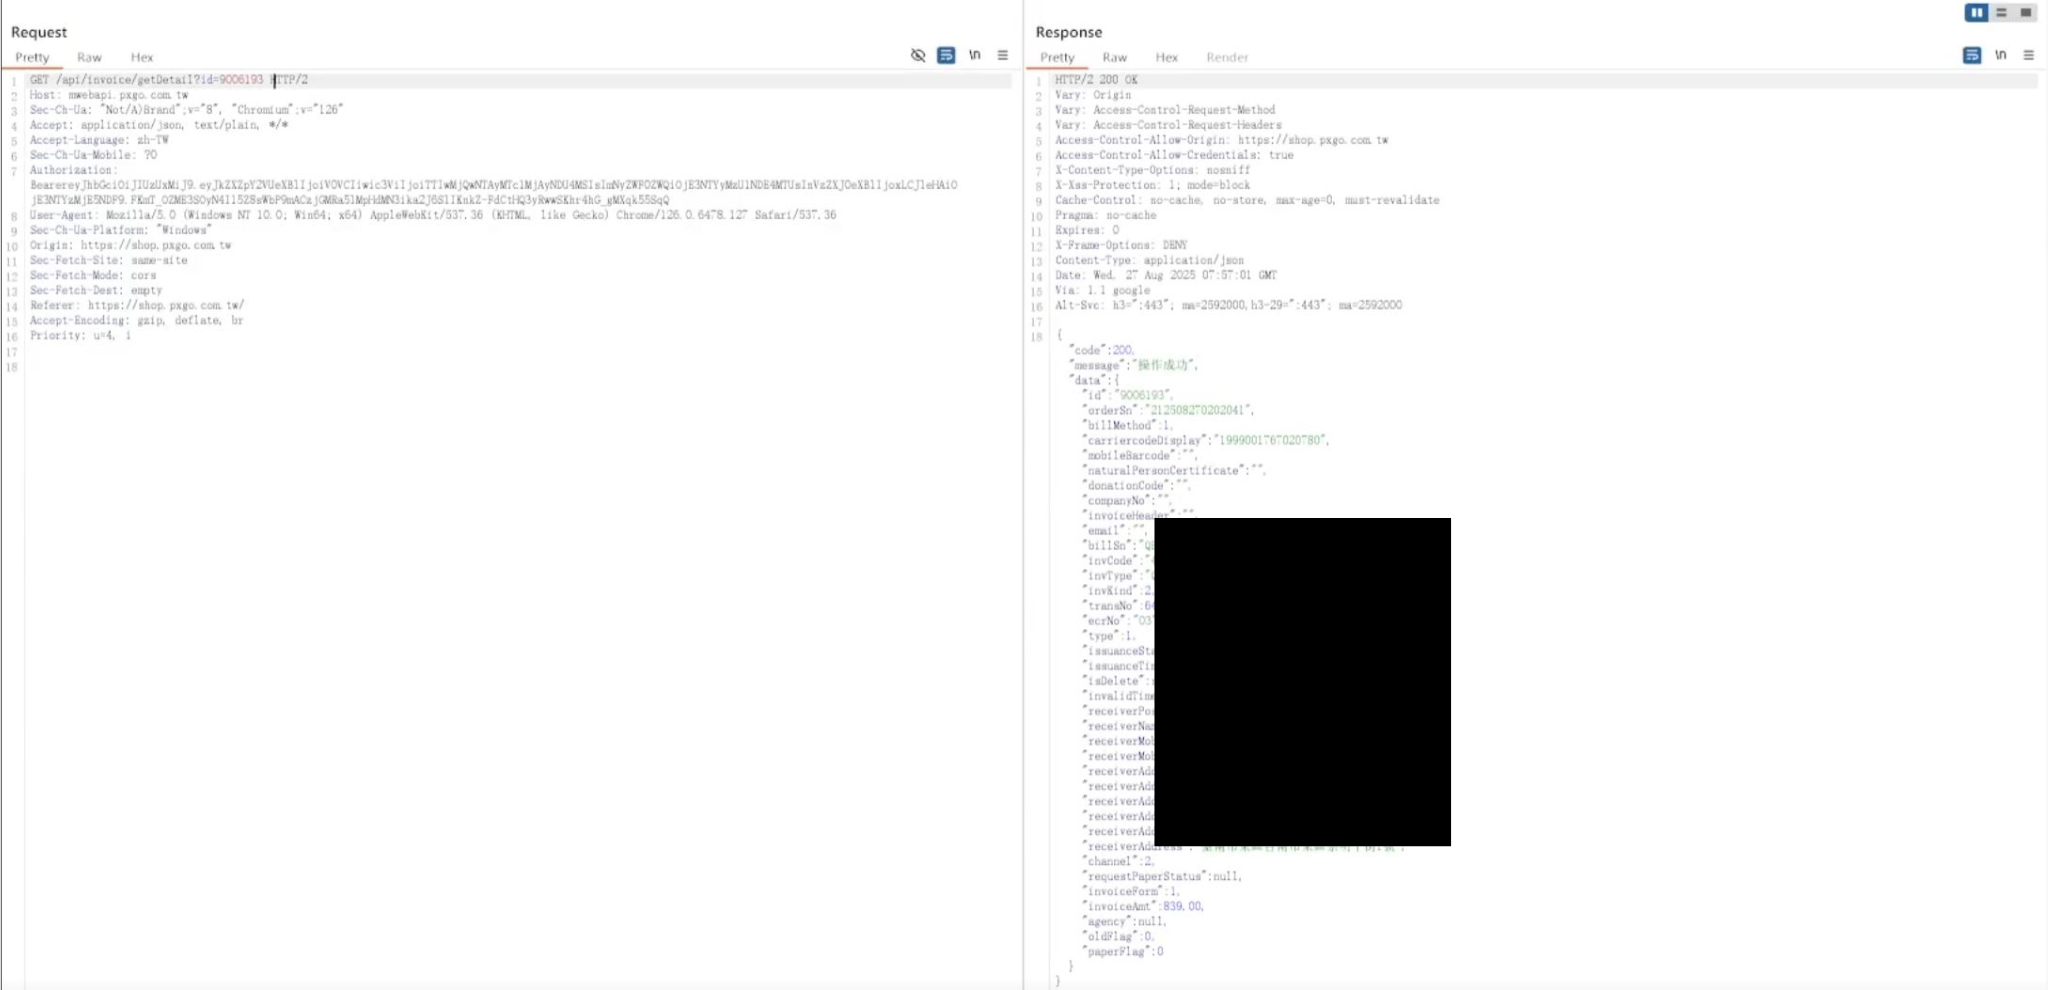Click the Date response header
The height and width of the screenshot is (990, 2048).
click(x=1166, y=275)
